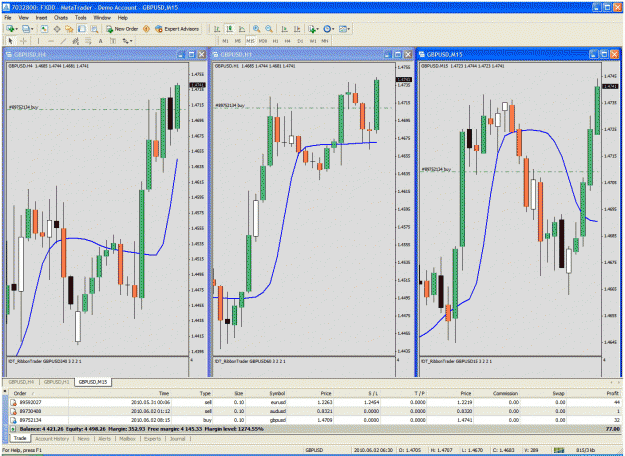Screen dimensions: 625x456
Task: Switch to M1 timeframe
Action: 225,41
